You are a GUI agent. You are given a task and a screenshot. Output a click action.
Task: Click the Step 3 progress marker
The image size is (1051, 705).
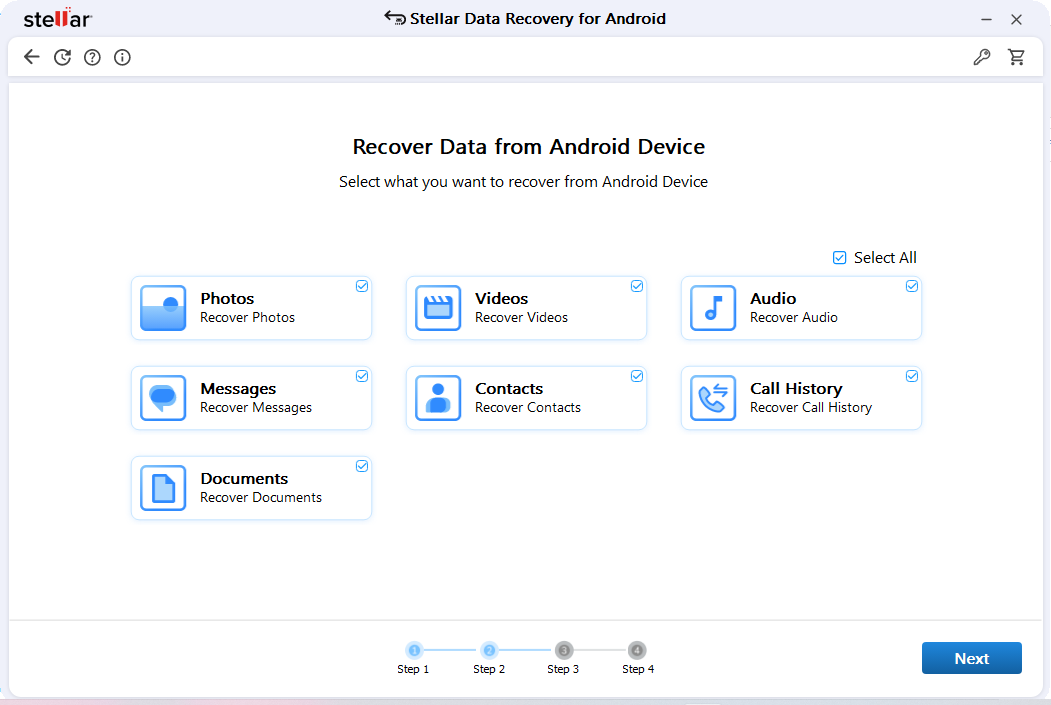coord(564,650)
